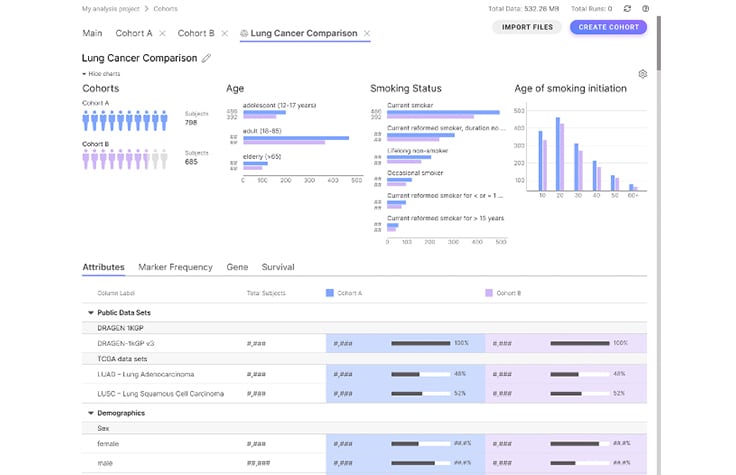Open the Survival tab
Screen dimensions: 736x475
coord(278,267)
